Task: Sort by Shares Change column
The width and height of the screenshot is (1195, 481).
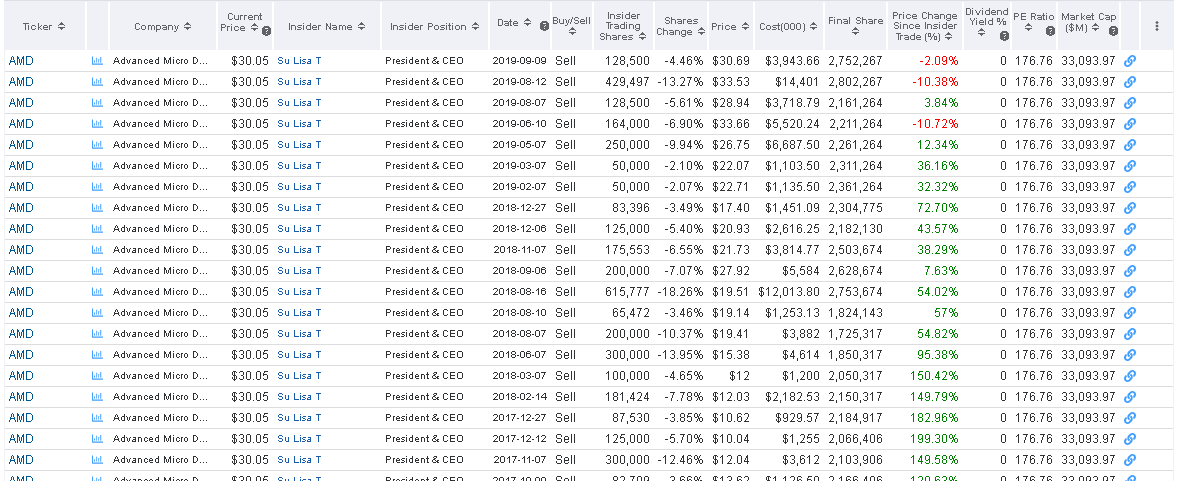Action: coord(679,27)
